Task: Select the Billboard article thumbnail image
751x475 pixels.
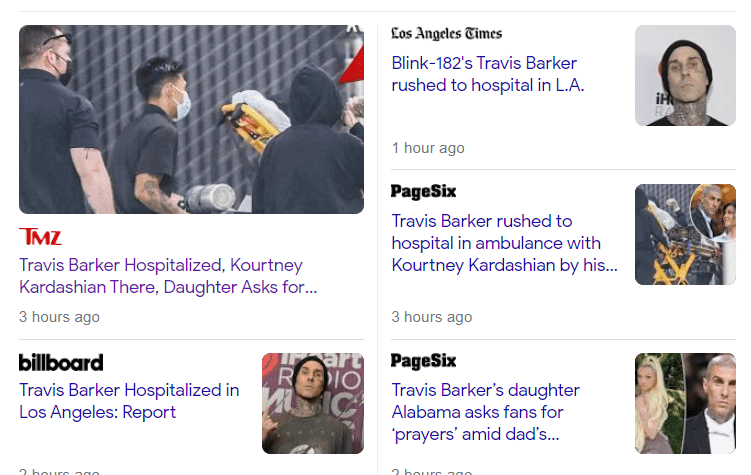Action: [x=312, y=403]
